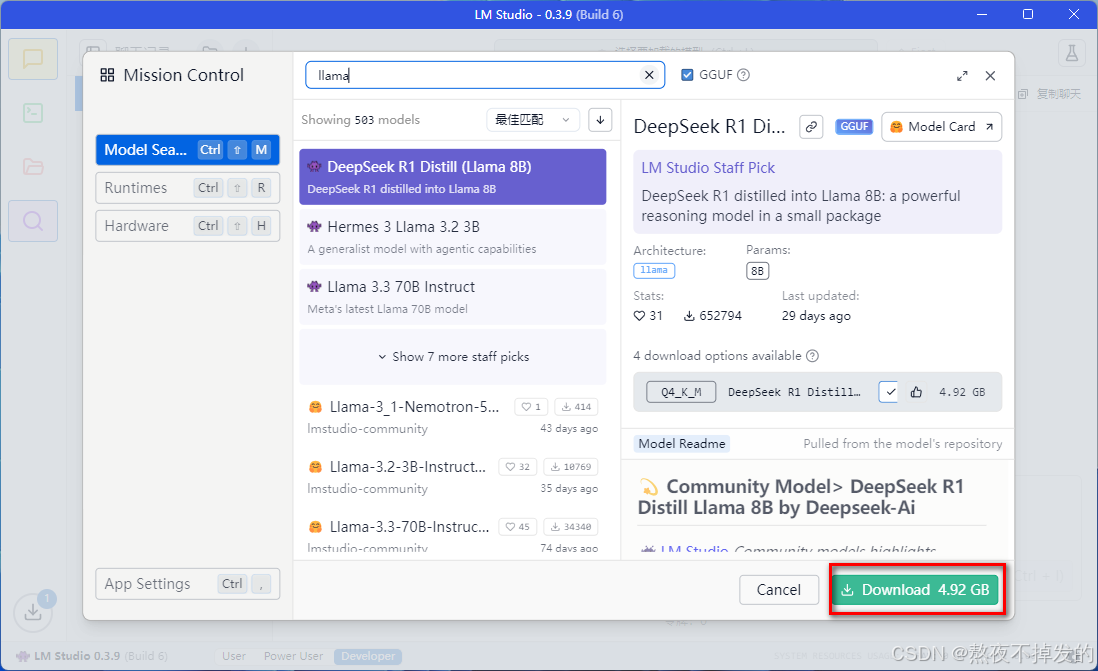Screen dimensions: 1098x671
Task: Select Llama-3.3-70B-Instruct community model
Action: tap(453, 537)
